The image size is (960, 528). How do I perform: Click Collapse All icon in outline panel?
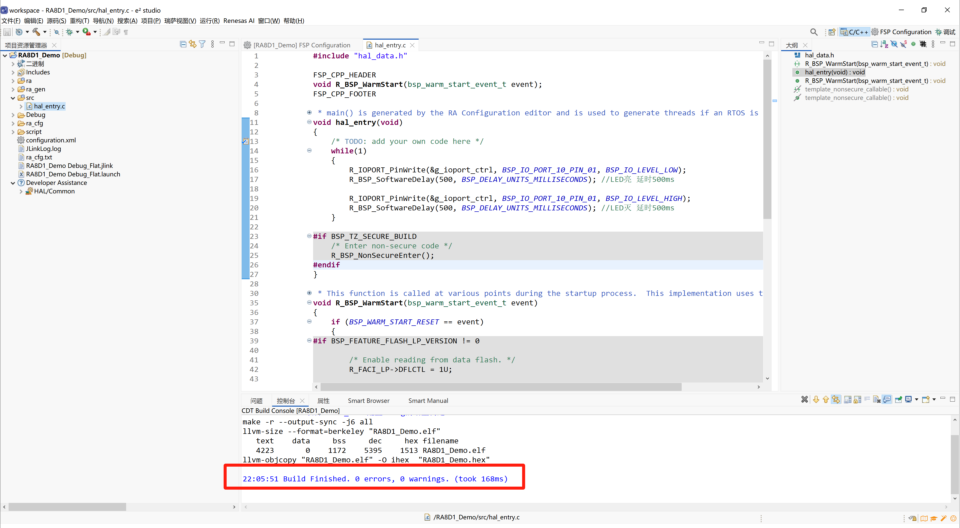[874, 44]
